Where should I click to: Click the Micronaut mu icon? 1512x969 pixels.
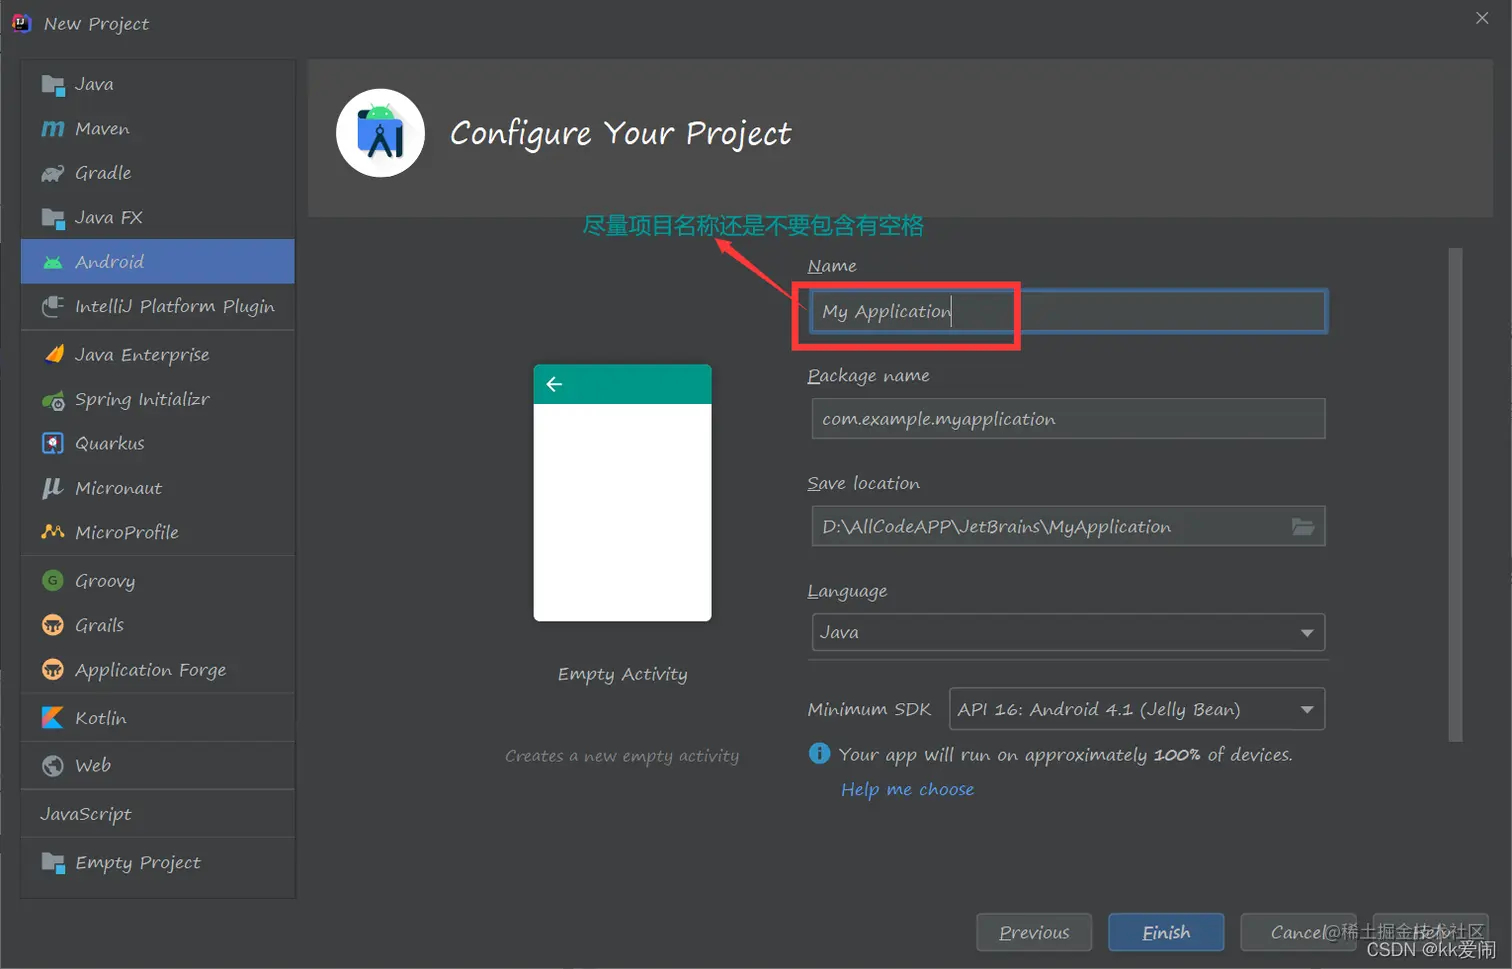(53, 488)
